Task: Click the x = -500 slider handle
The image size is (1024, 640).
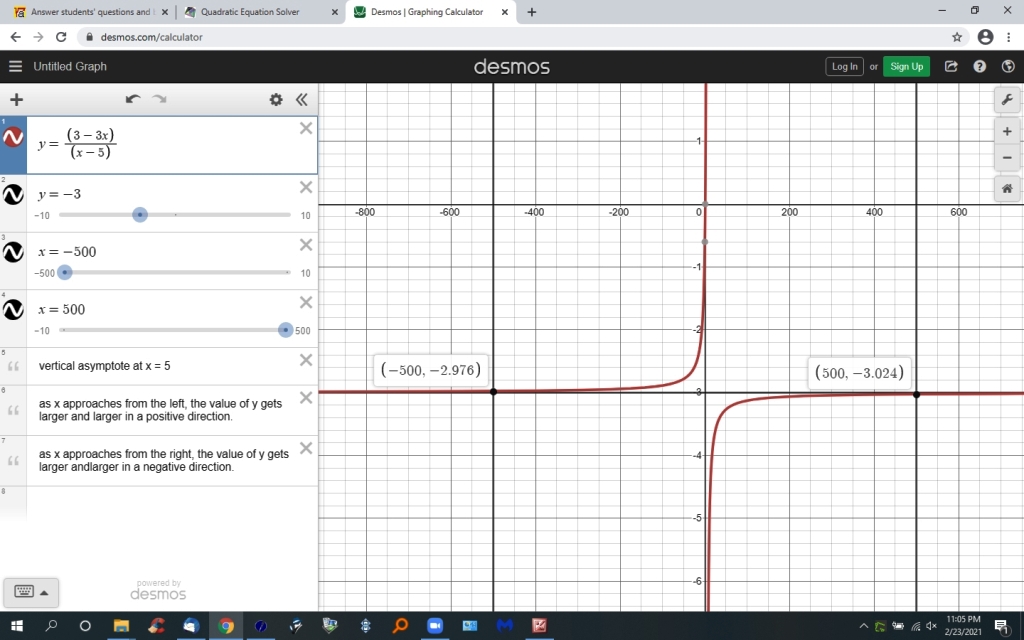Action: pyautogui.click(x=65, y=272)
